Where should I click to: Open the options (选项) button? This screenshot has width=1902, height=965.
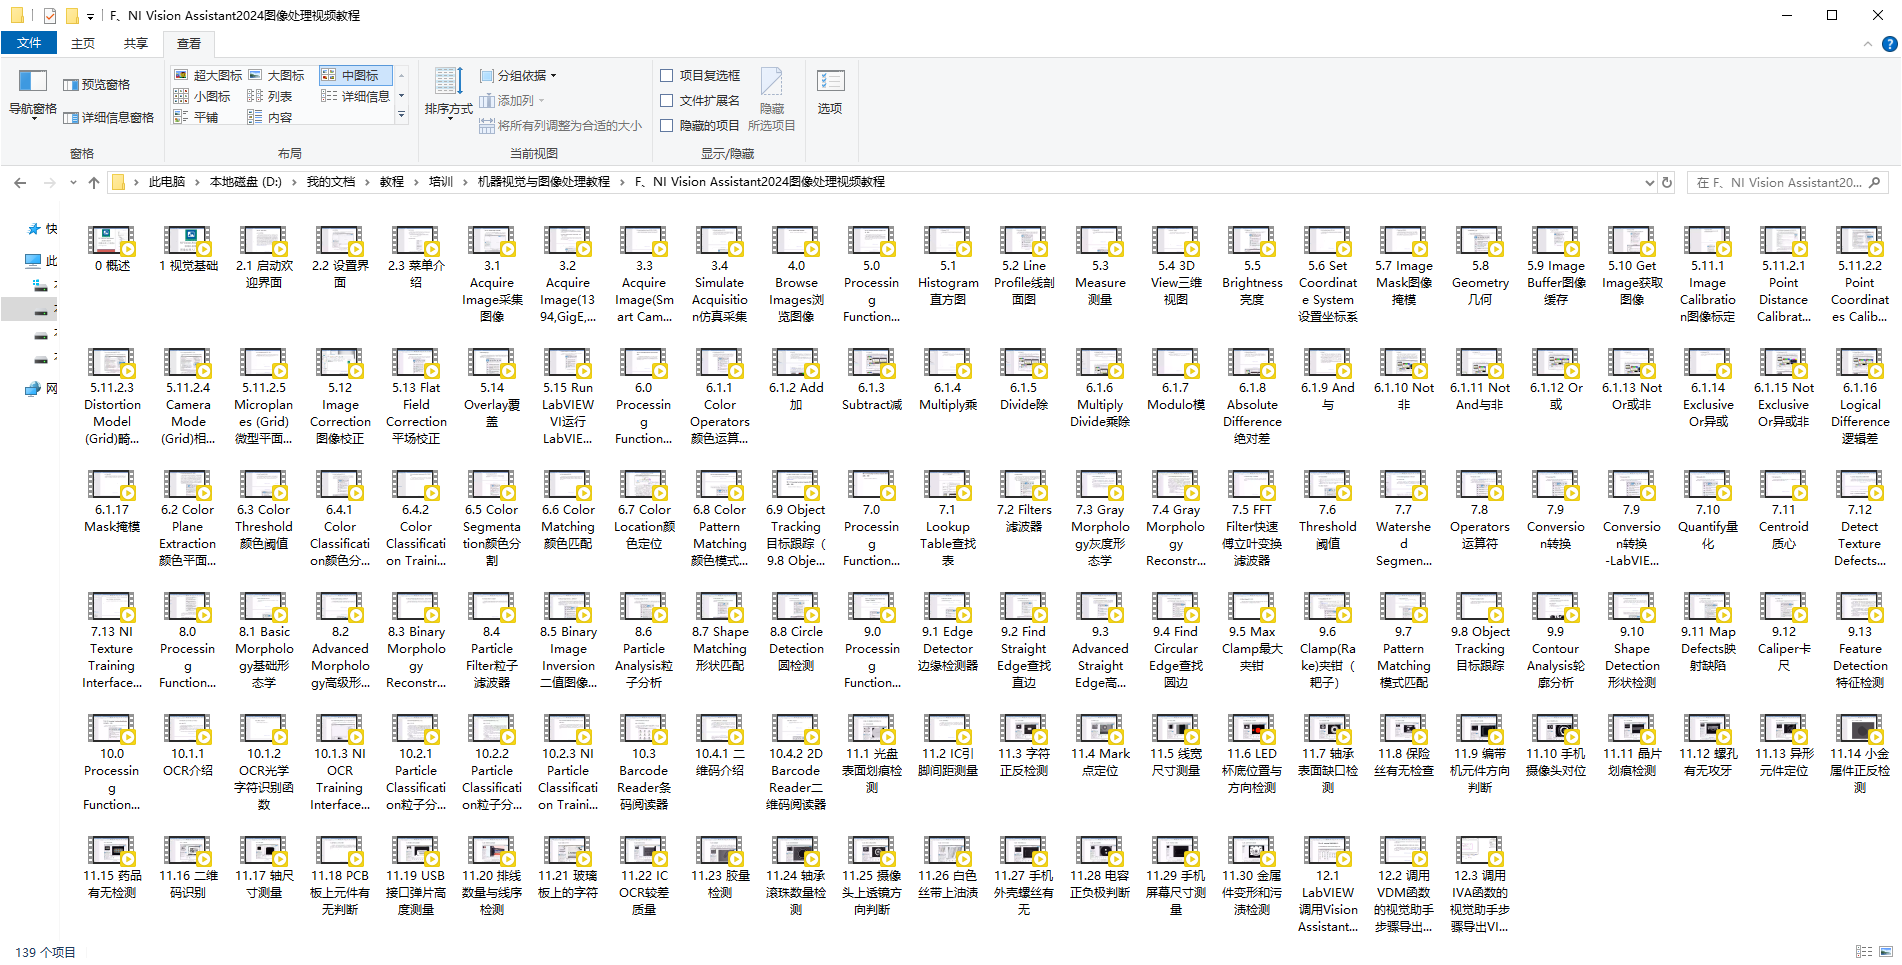[830, 93]
